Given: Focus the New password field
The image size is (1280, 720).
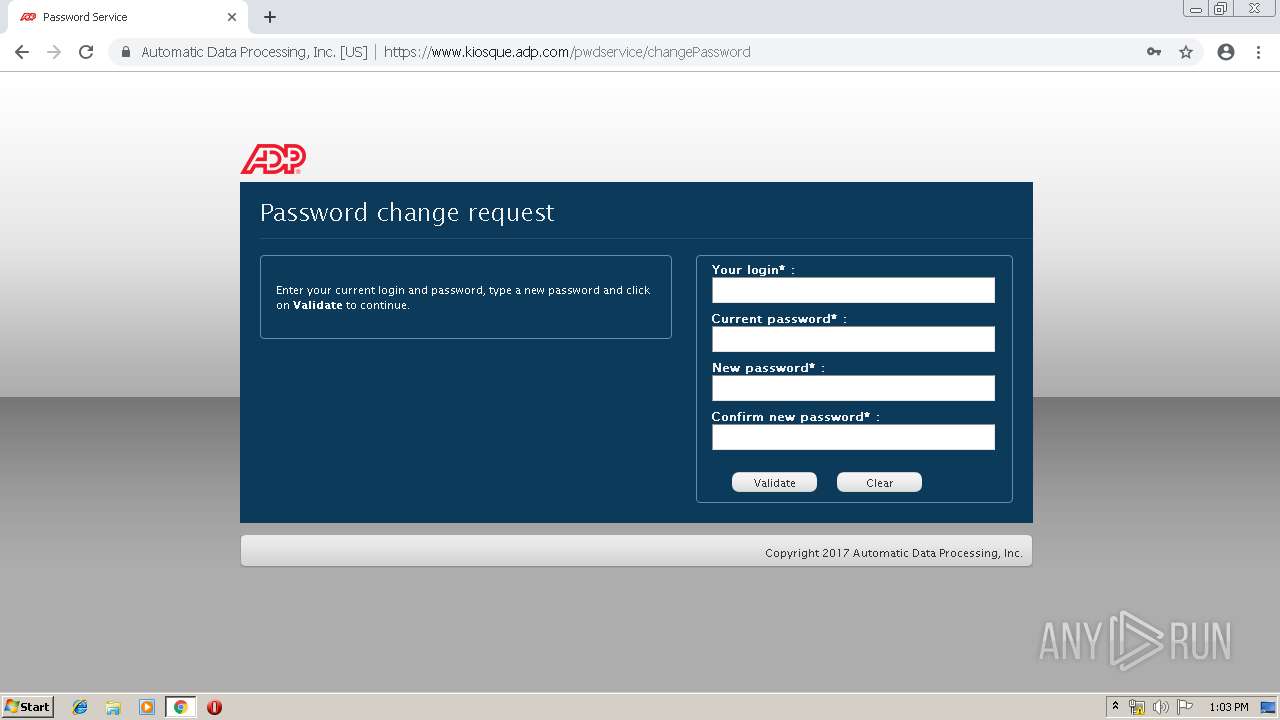Looking at the screenshot, I should [853, 388].
